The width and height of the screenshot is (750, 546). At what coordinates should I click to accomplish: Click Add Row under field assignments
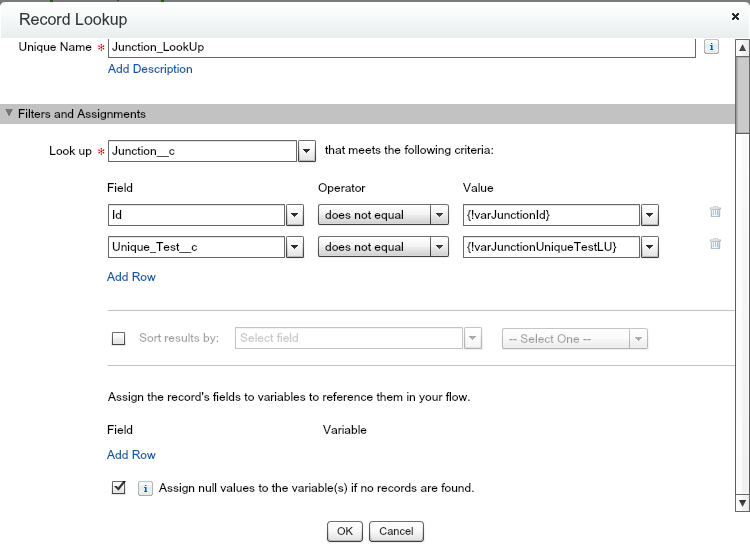click(131, 455)
